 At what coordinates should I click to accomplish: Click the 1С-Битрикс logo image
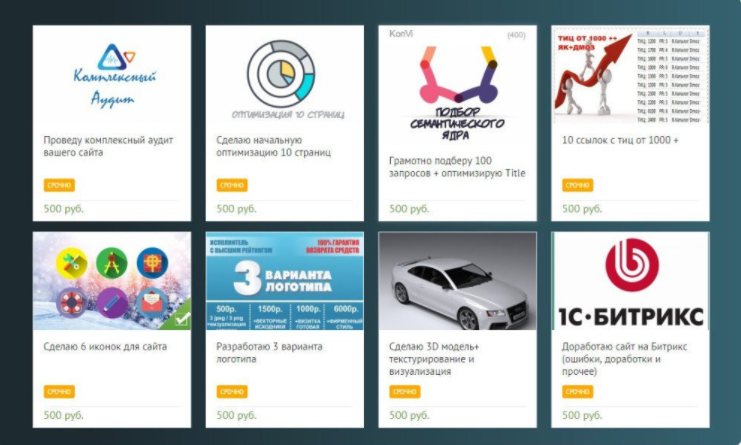pyautogui.click(x=630, y=281)
